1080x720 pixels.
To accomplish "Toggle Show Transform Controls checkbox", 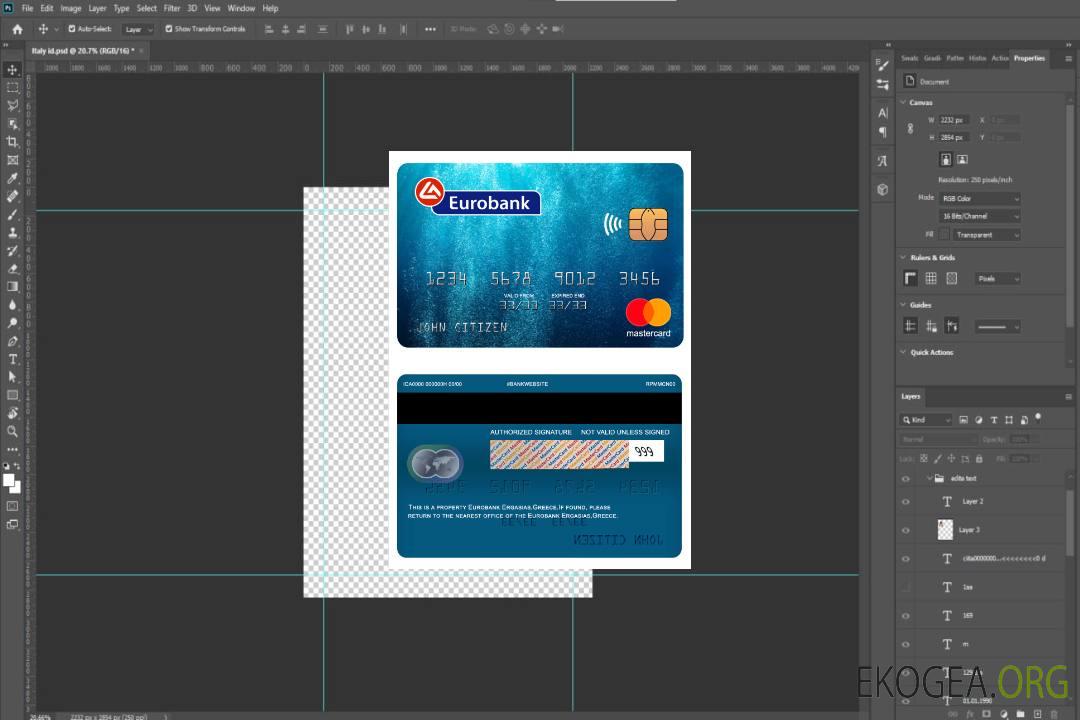I will click(169, 29).
